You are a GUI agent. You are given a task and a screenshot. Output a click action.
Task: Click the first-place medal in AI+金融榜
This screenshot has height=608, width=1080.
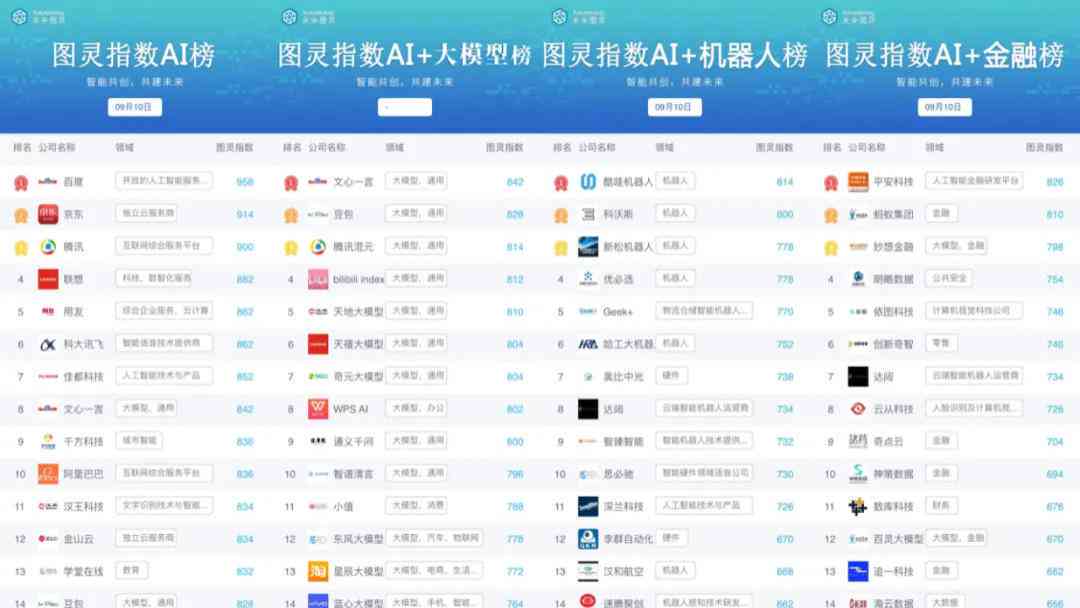tap(831, 182)
